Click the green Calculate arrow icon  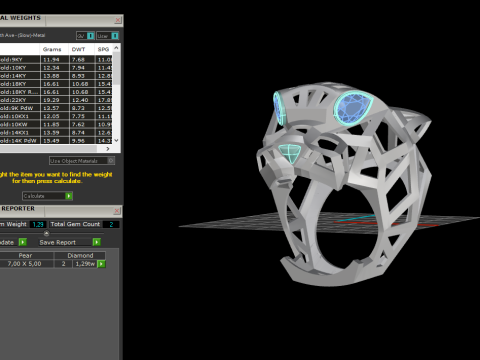point(69,196)
